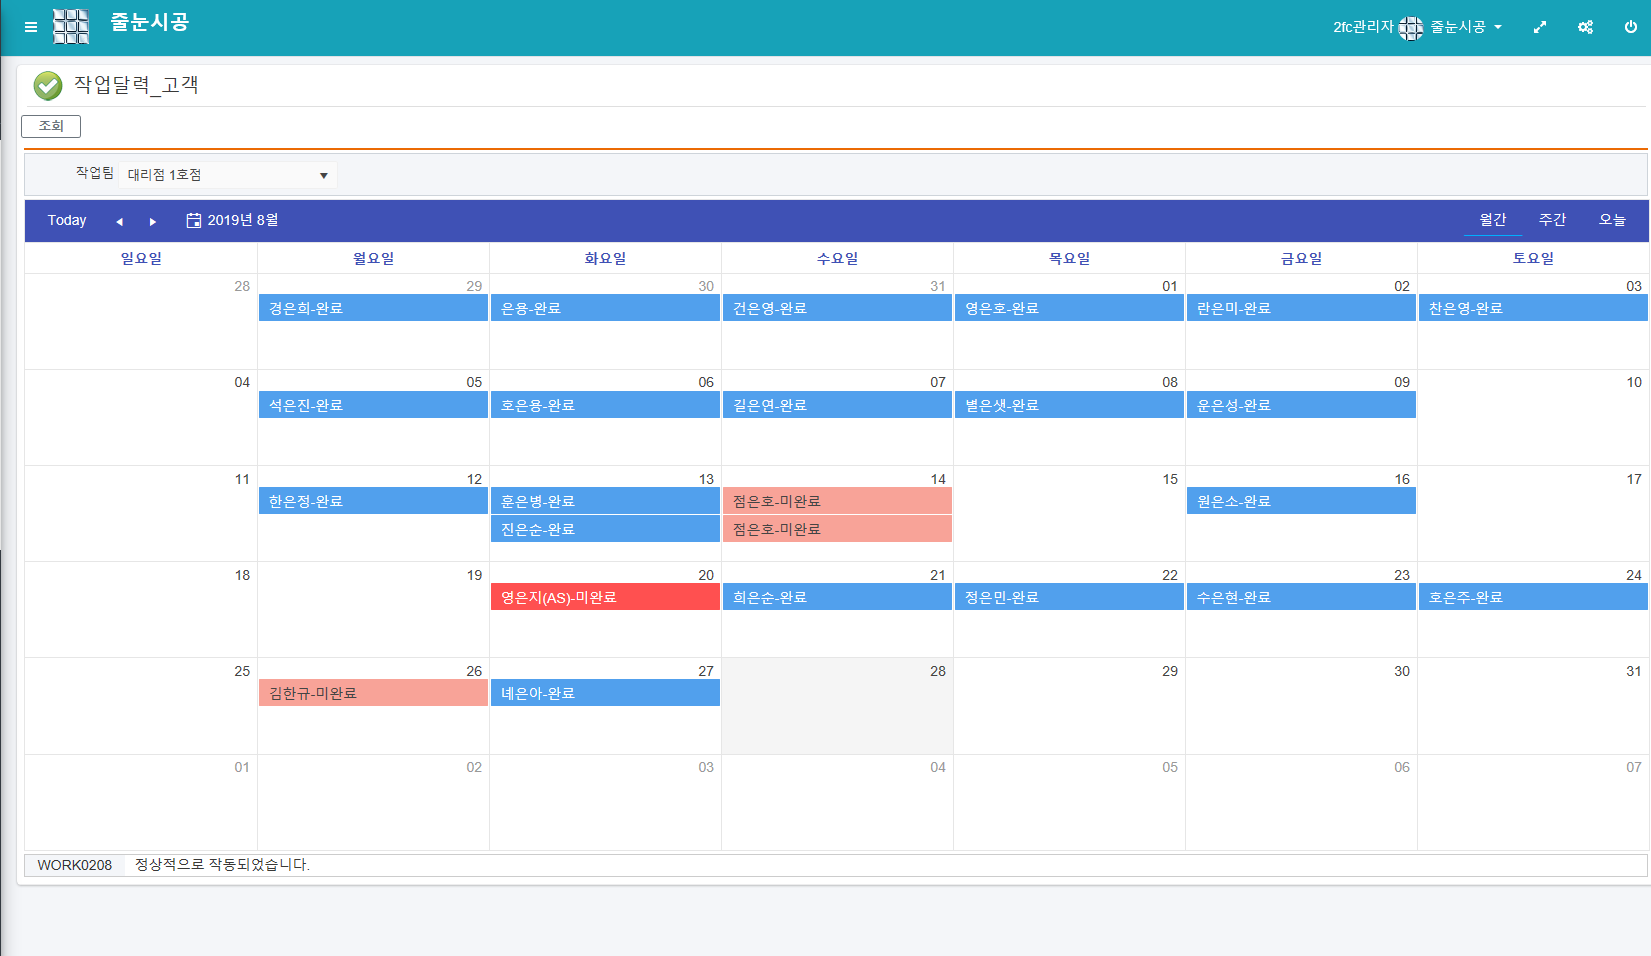This screenshot has height=956, width=1651.
Task: Switch to the 월간 view tab
Action: pyautogui.click(x=1492, y=220)
